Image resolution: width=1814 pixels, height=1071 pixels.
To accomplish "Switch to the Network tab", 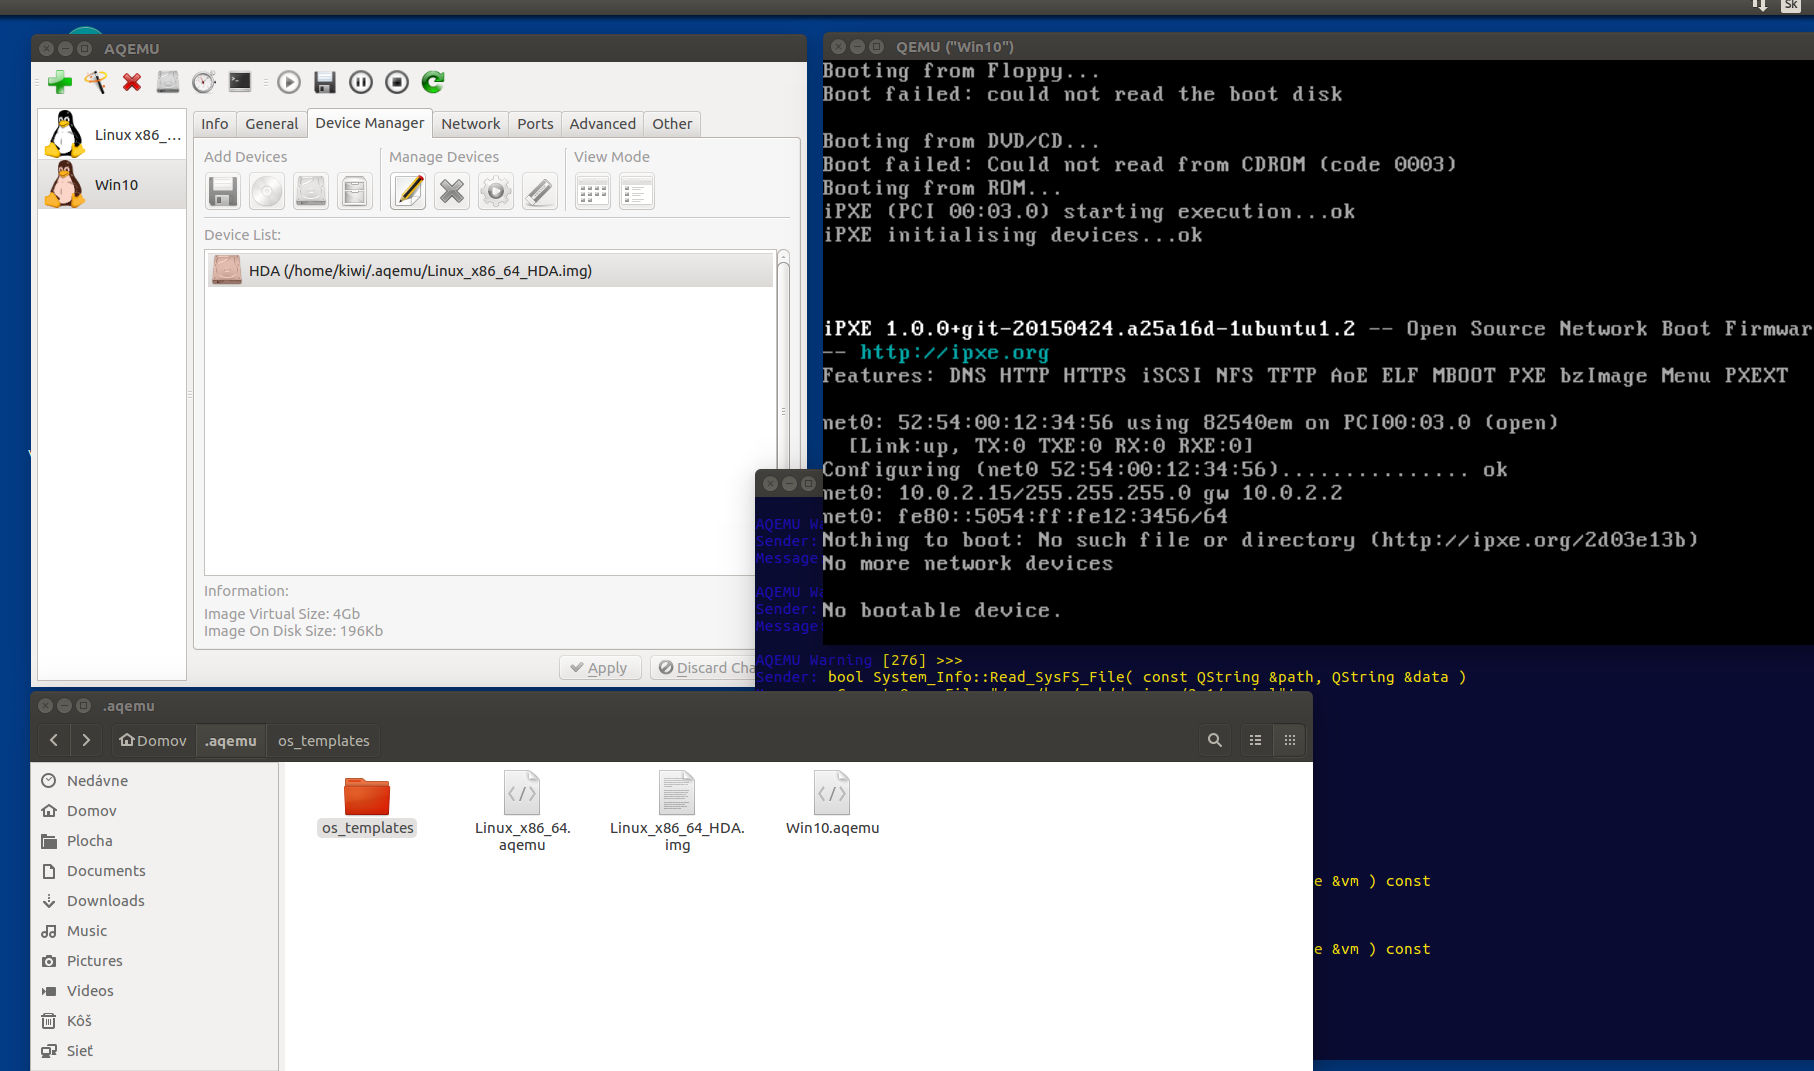I will (x=471, y=124).
